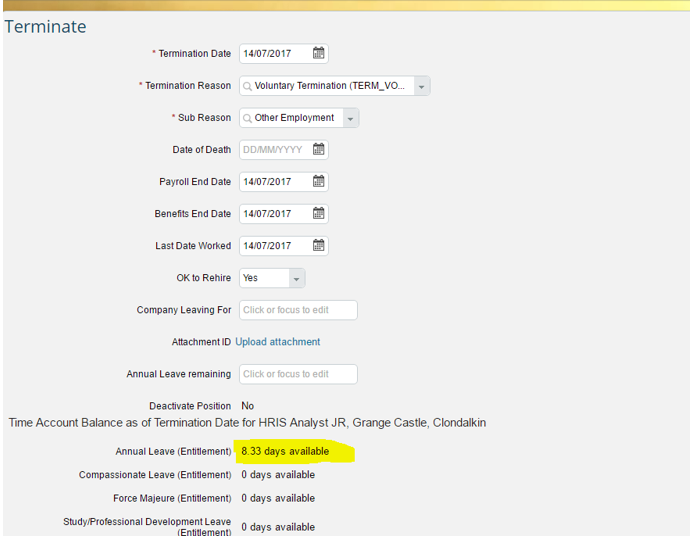Click the '8.33 days available' value
Viewport: 695px width, 540px height.
pyautogui.click(x=285, y=451)
